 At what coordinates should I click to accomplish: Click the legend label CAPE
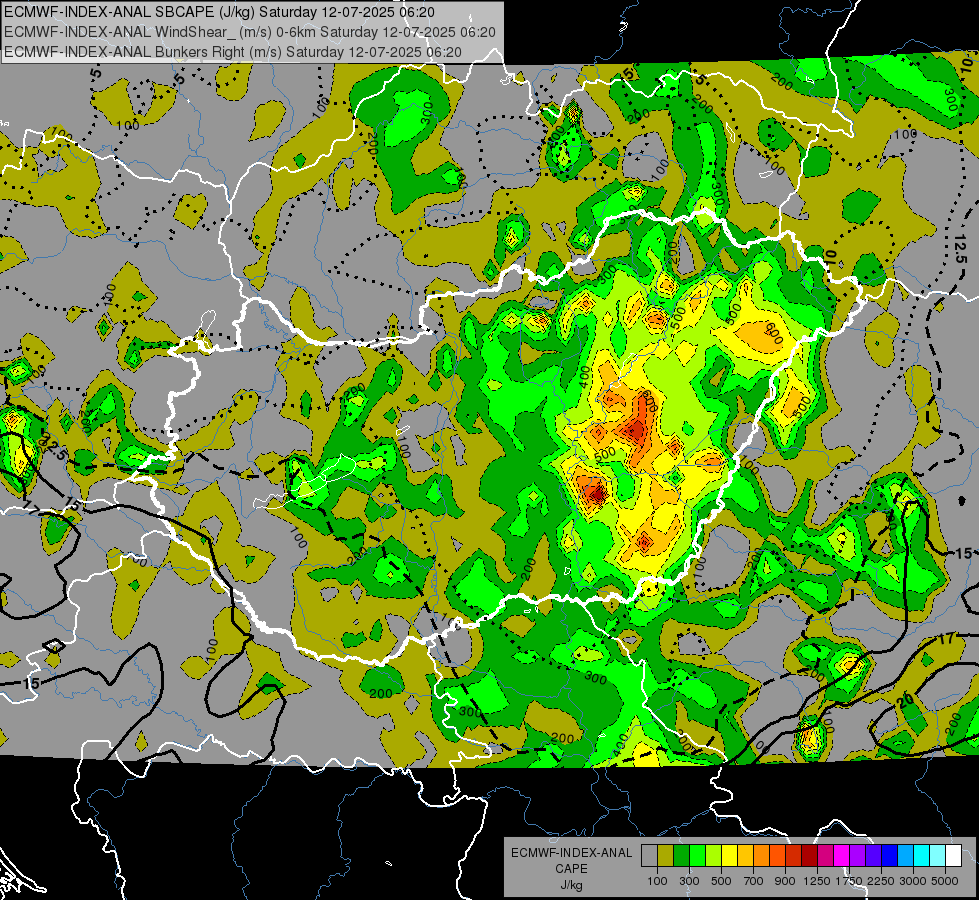(571, 869)
